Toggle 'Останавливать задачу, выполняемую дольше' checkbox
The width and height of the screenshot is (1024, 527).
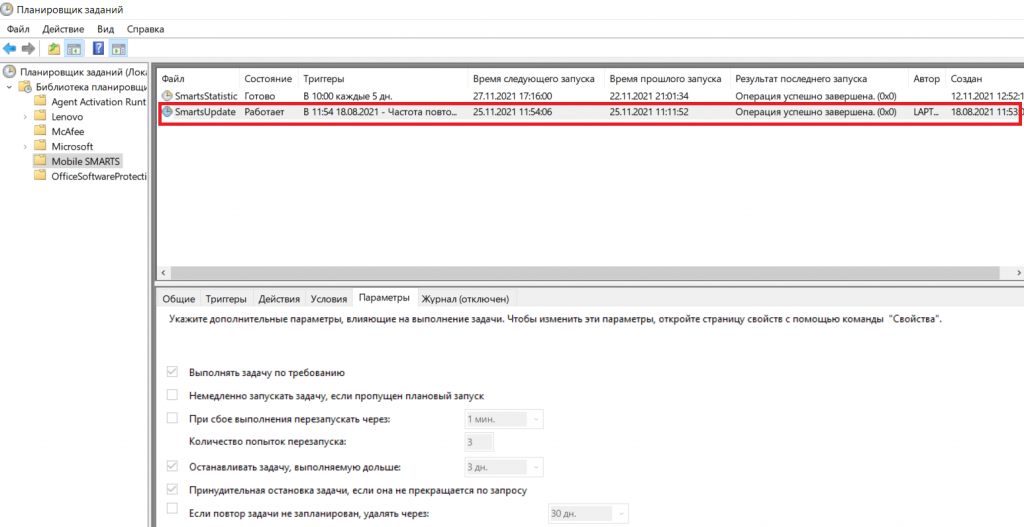point(172,467)
